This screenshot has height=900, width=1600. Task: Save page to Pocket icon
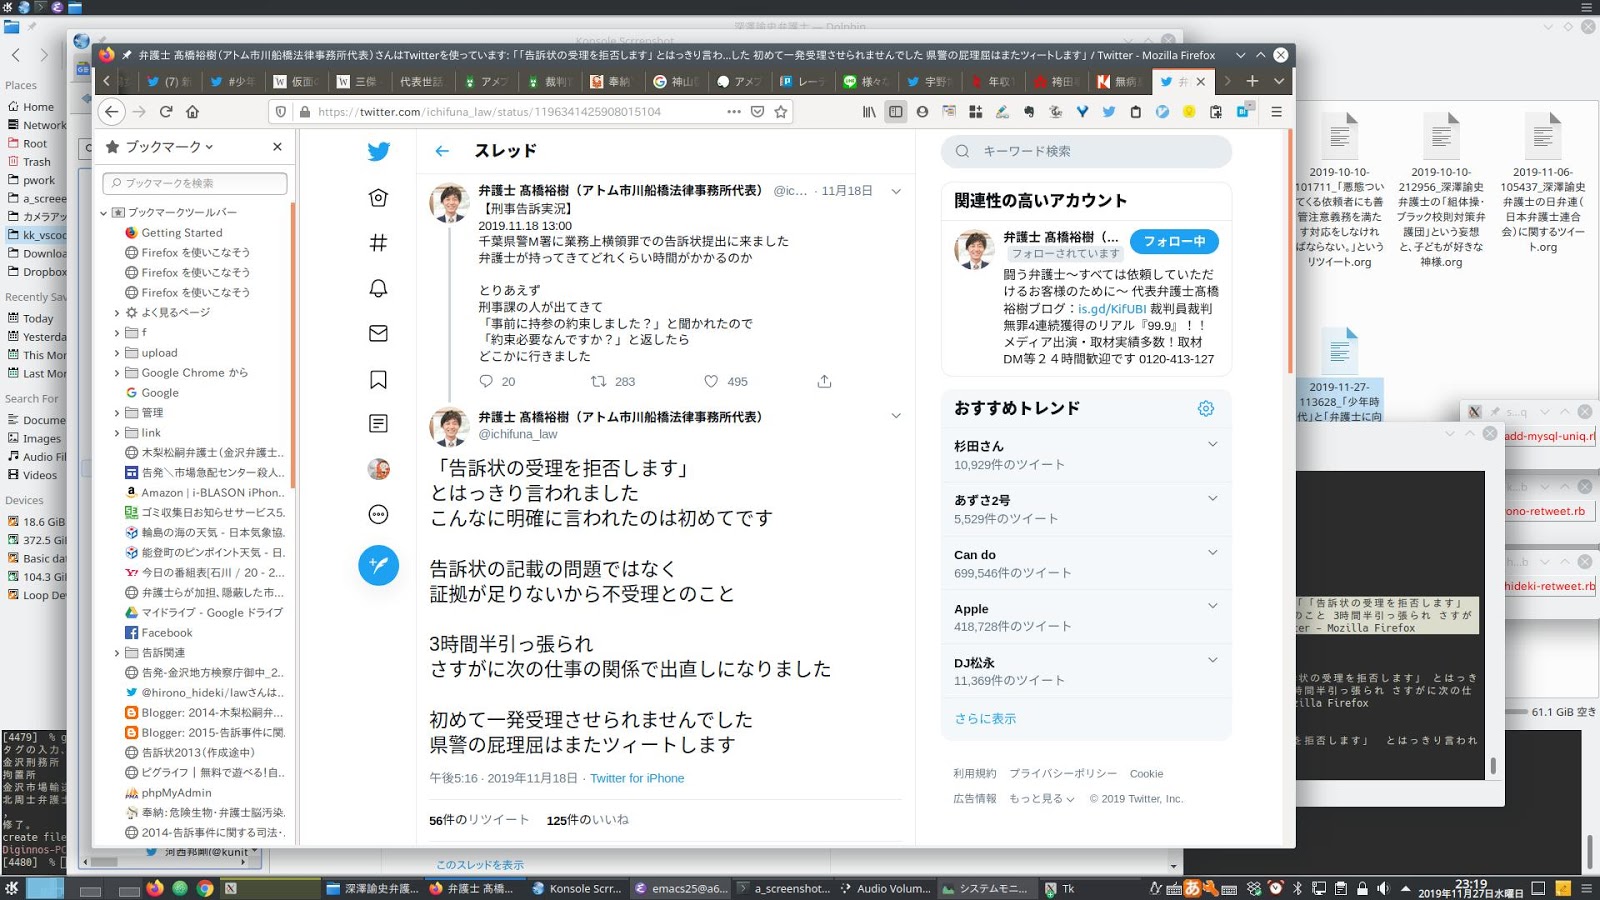(x=758, y=112)
